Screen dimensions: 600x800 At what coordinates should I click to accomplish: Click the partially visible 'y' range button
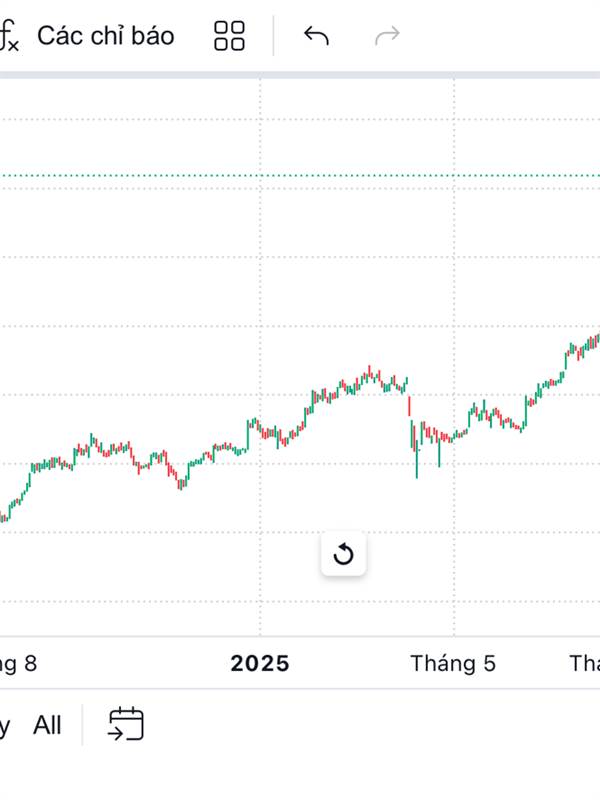point(5,726)
